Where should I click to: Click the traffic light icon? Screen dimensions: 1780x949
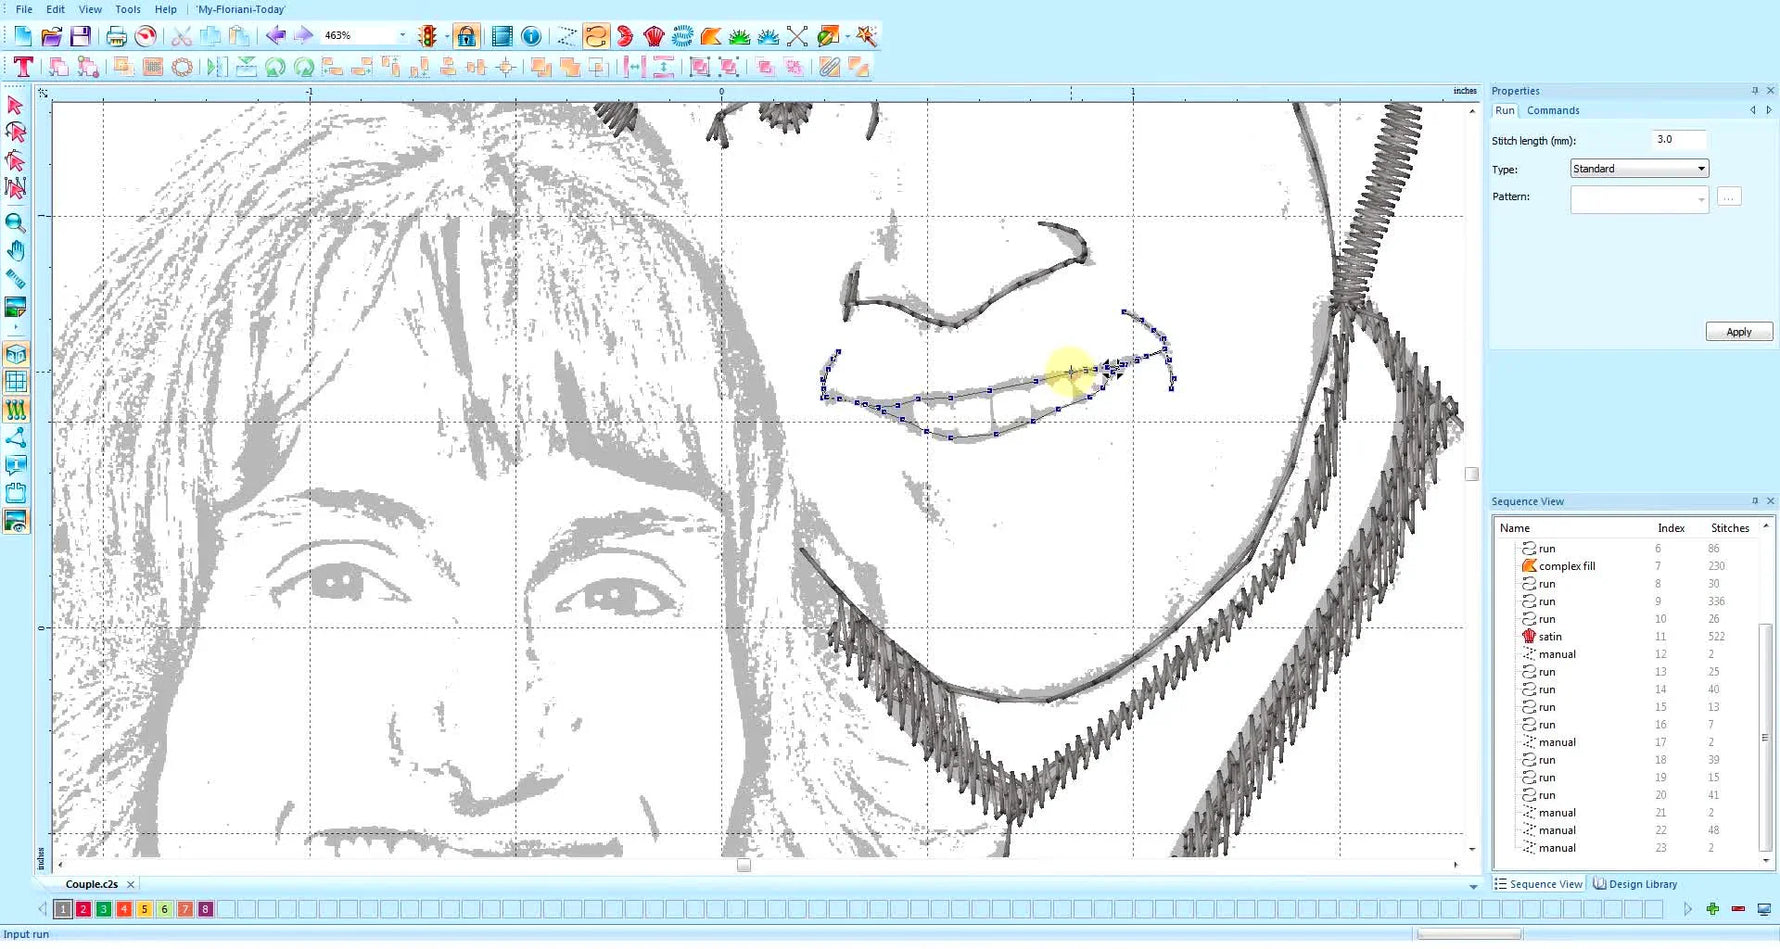[427, 37]
